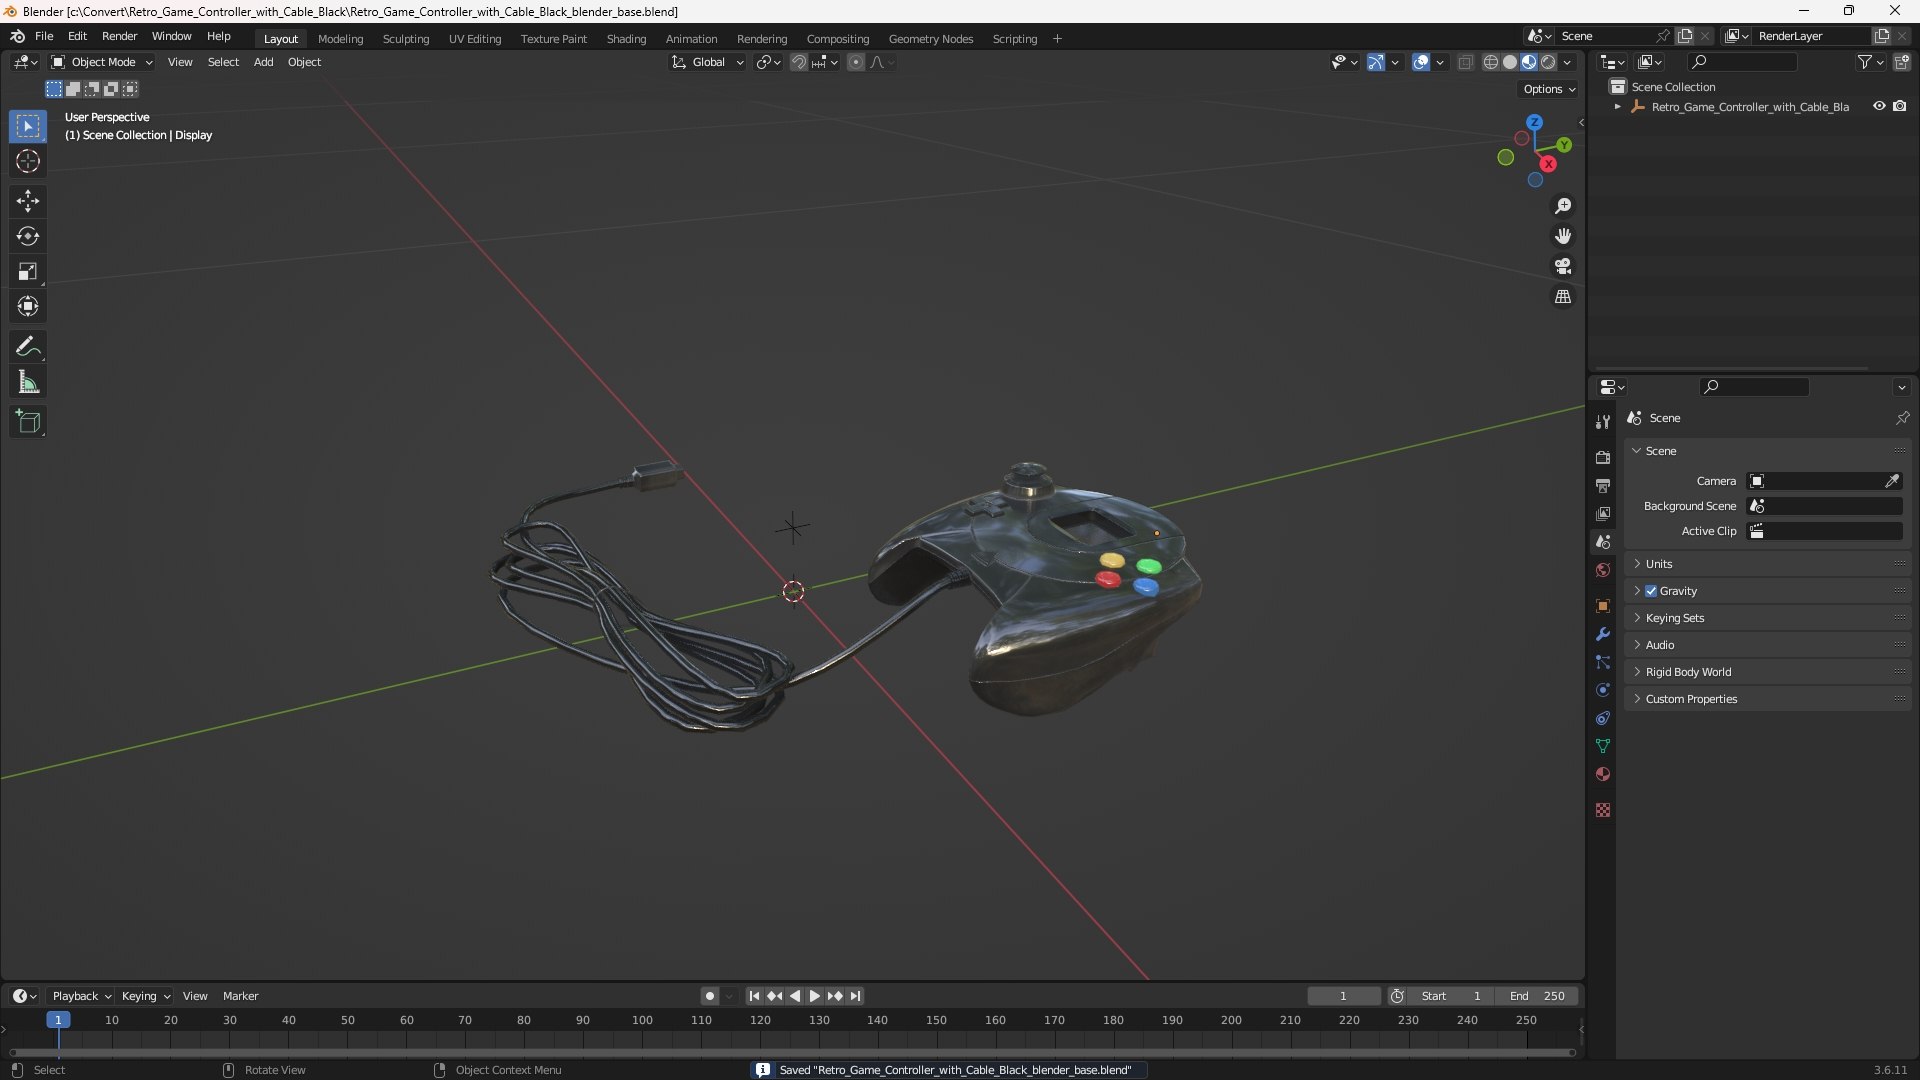Open the World properties tab
The image size is (1920, 1080).
1603,570
